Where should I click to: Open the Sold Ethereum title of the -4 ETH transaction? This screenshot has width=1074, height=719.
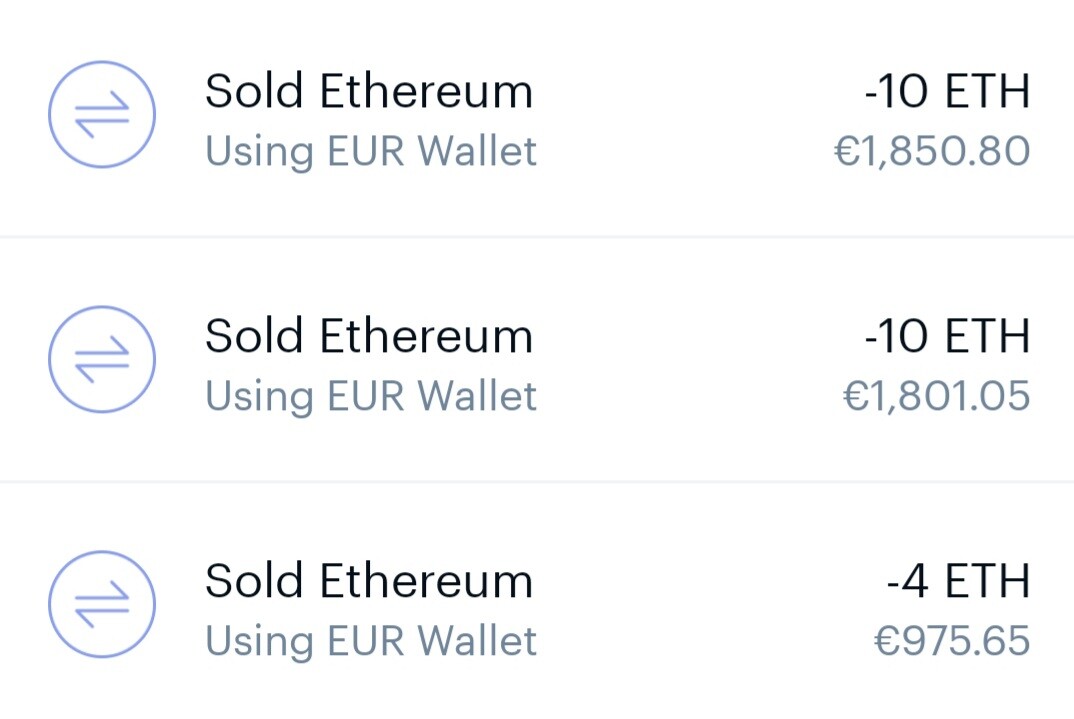click(x=369, y=581)
